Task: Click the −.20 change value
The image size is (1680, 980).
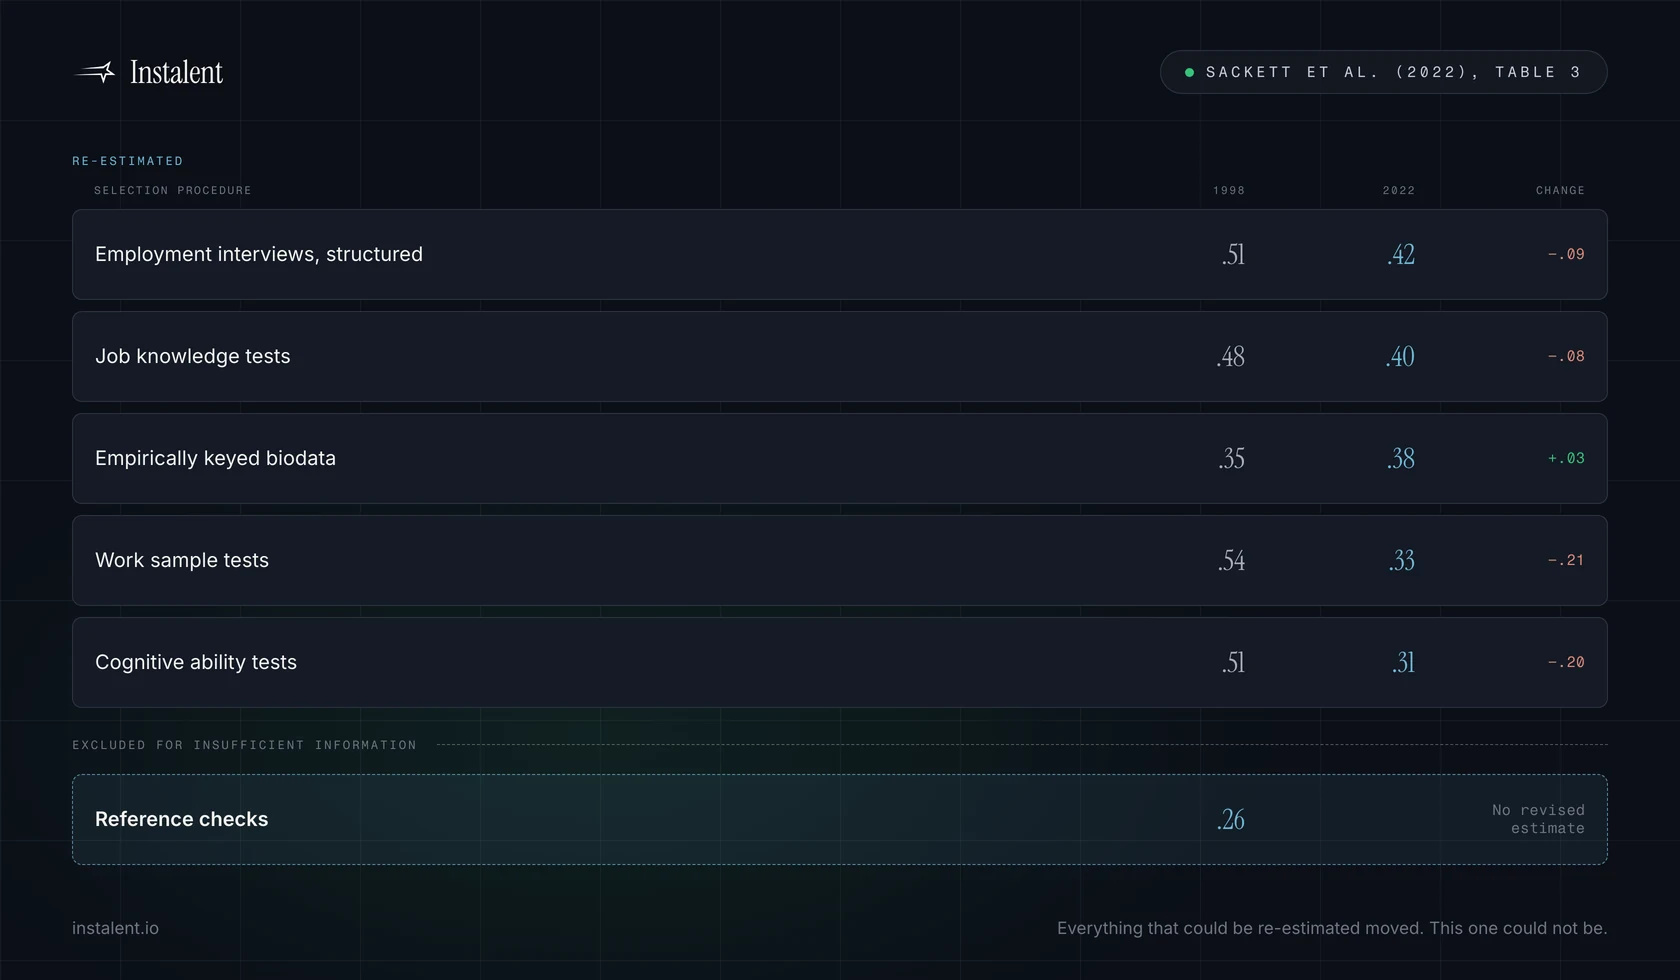Action: click(1566, 662)
